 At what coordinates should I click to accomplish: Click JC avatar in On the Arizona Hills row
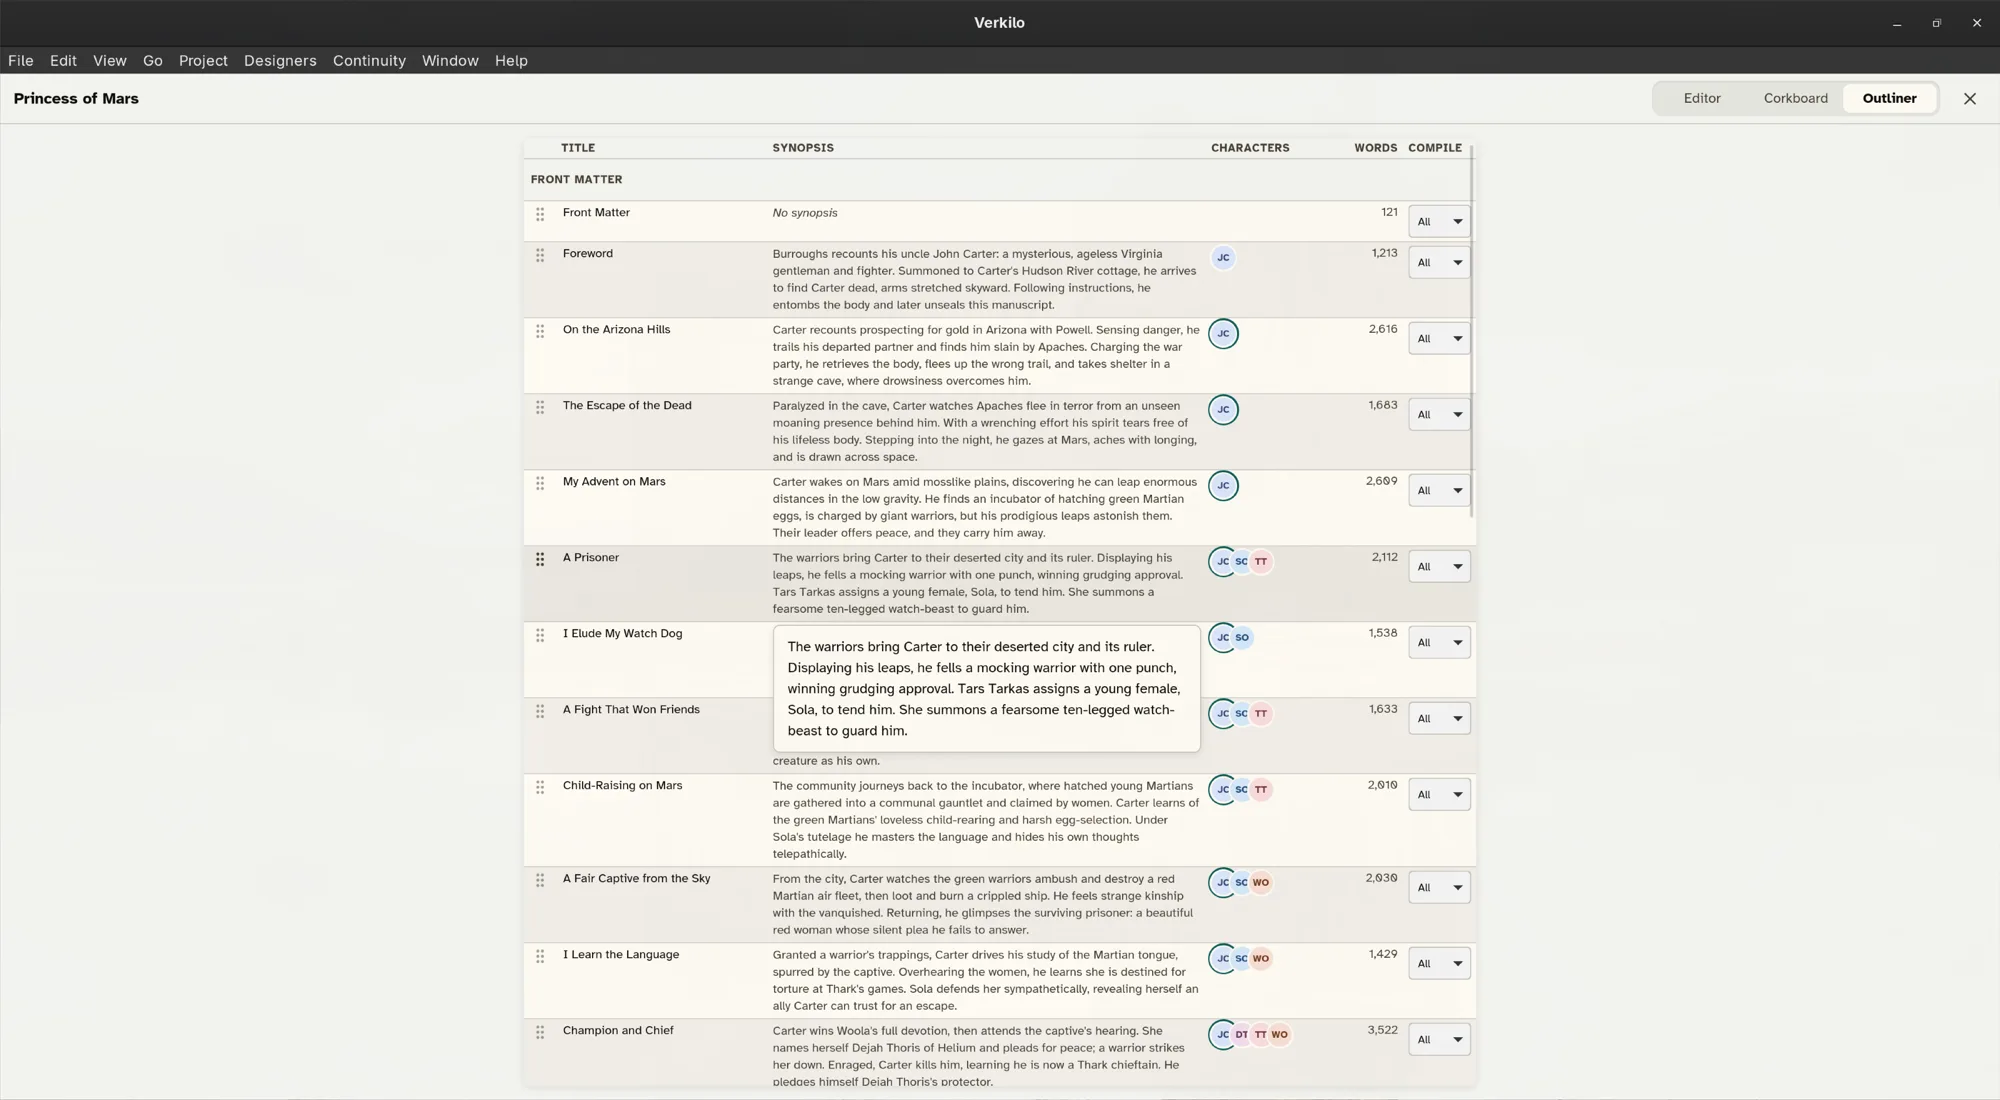click(x=1223, y=334)
